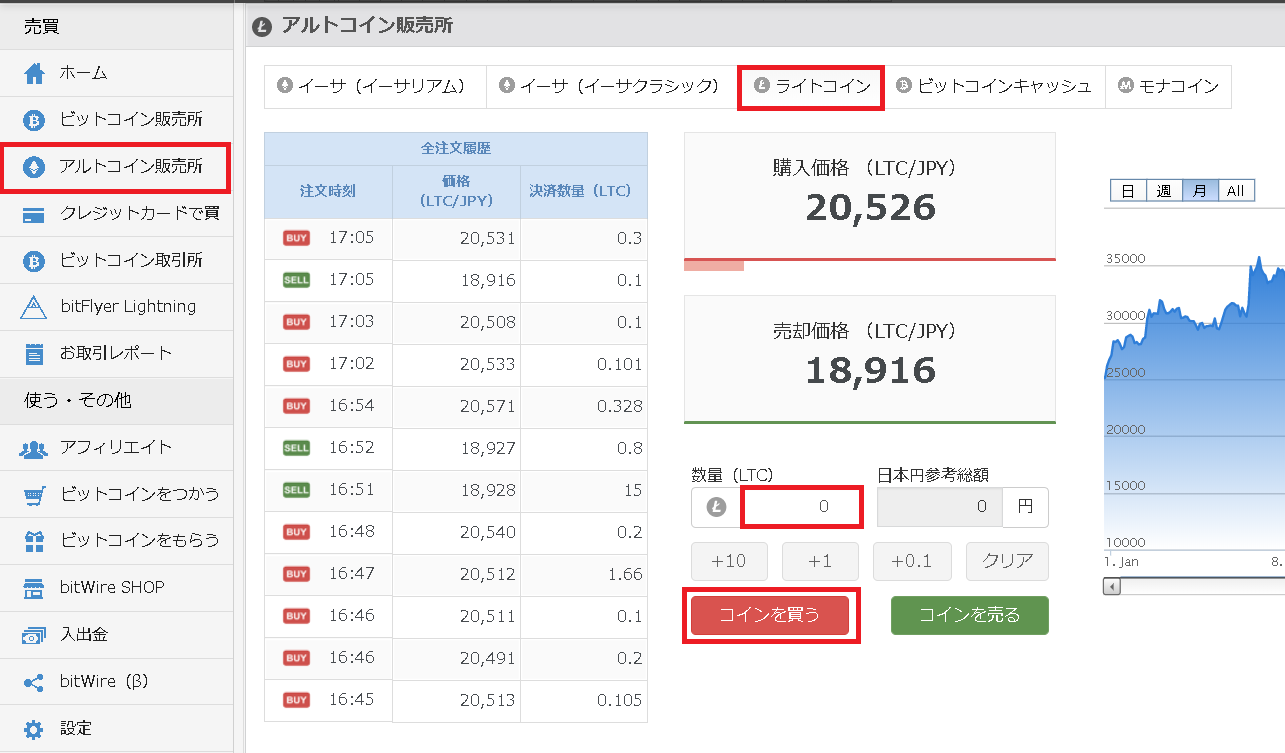
Task: Open ホーム in the sidebar
Action: [116, 73]
